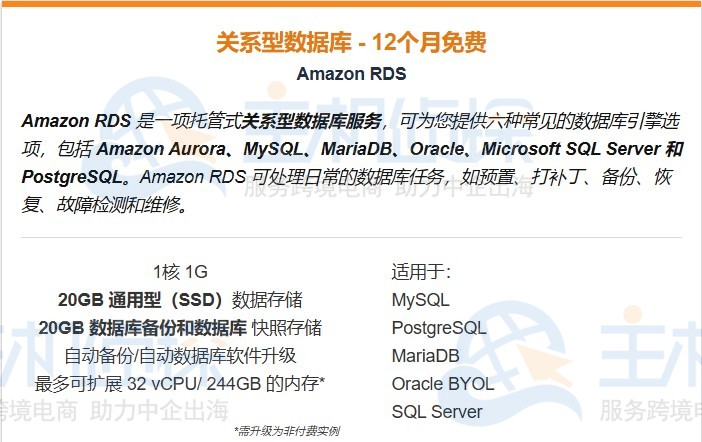Select PostgreSQL in the 适用于 list
Screen dimensions: 702x442
[x=439, y=328]
